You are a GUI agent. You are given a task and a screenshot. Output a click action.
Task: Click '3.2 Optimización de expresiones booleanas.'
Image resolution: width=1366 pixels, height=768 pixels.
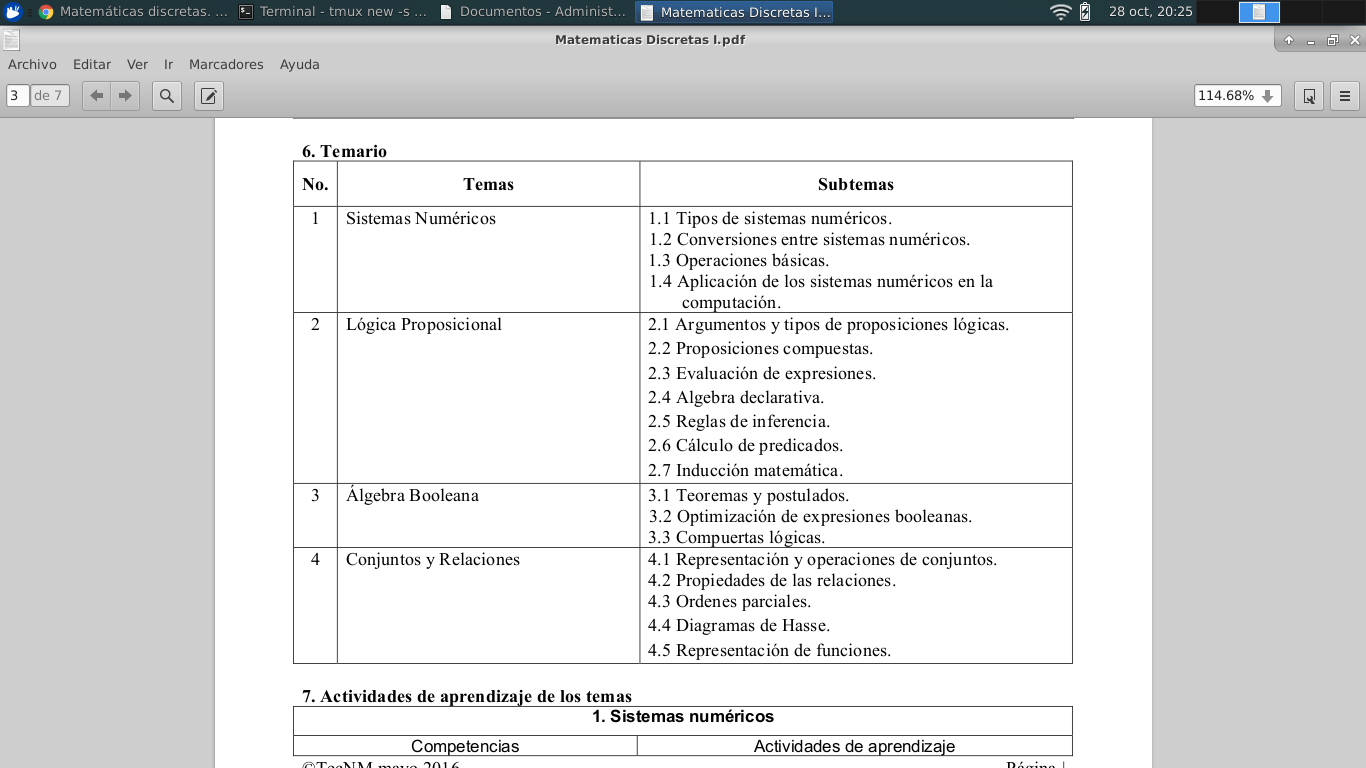point(810,516)
